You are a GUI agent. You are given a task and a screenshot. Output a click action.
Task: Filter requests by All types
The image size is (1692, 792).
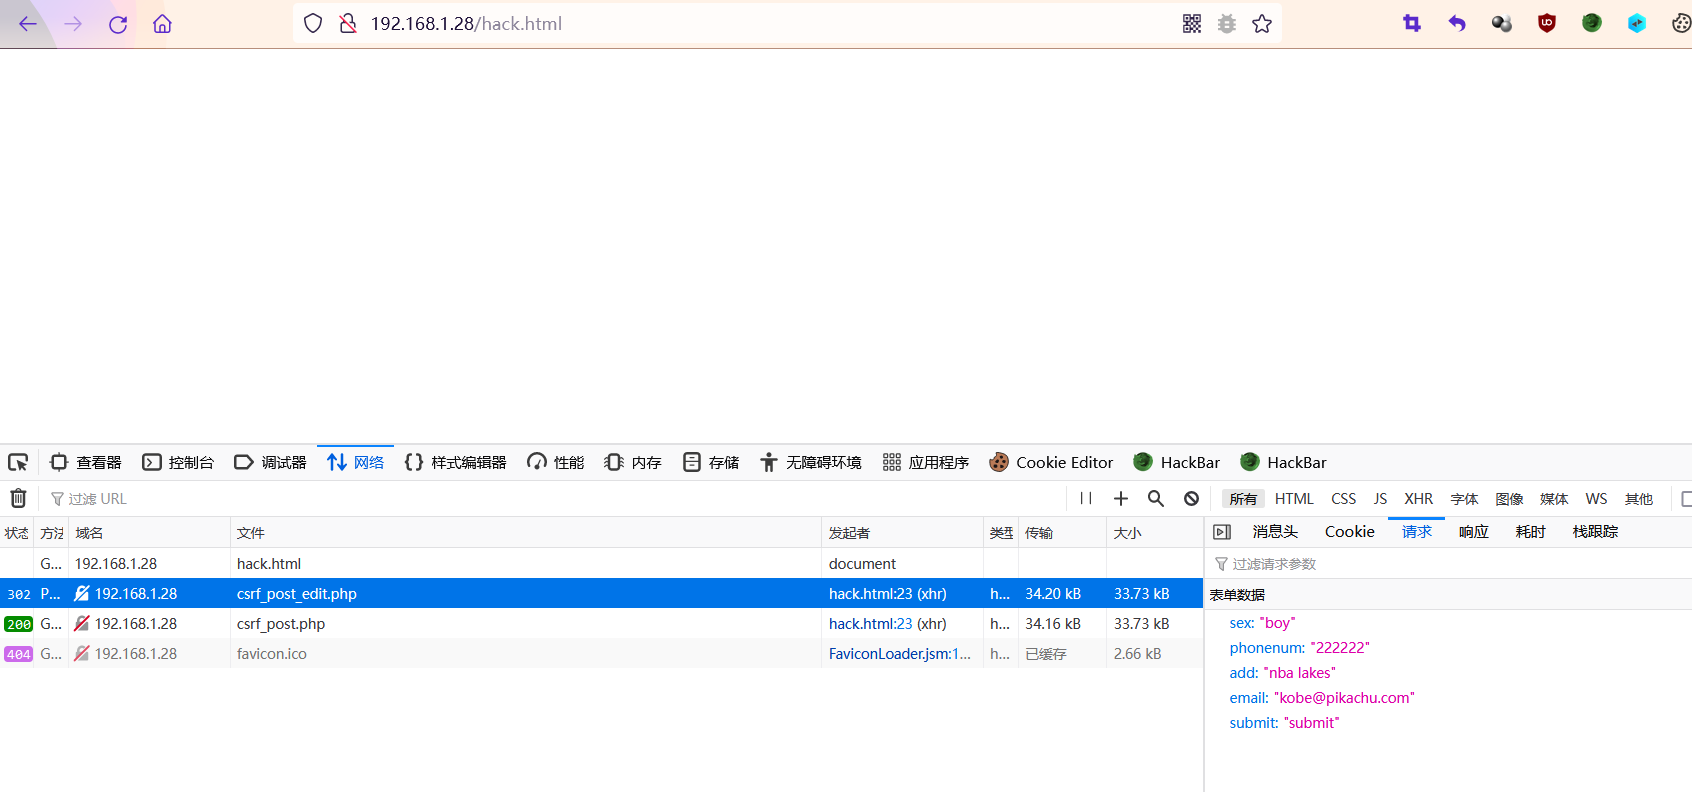pos(1243,498)
